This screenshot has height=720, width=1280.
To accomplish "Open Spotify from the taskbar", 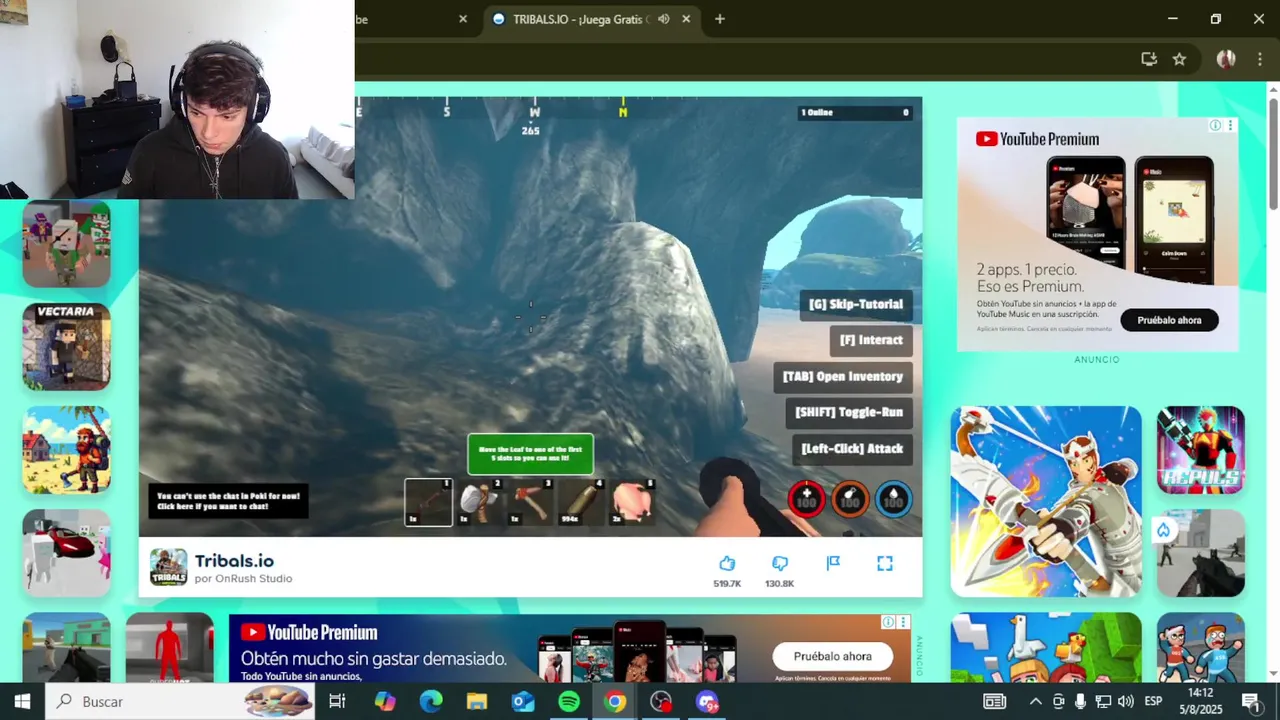I will (x=569, y=702).
